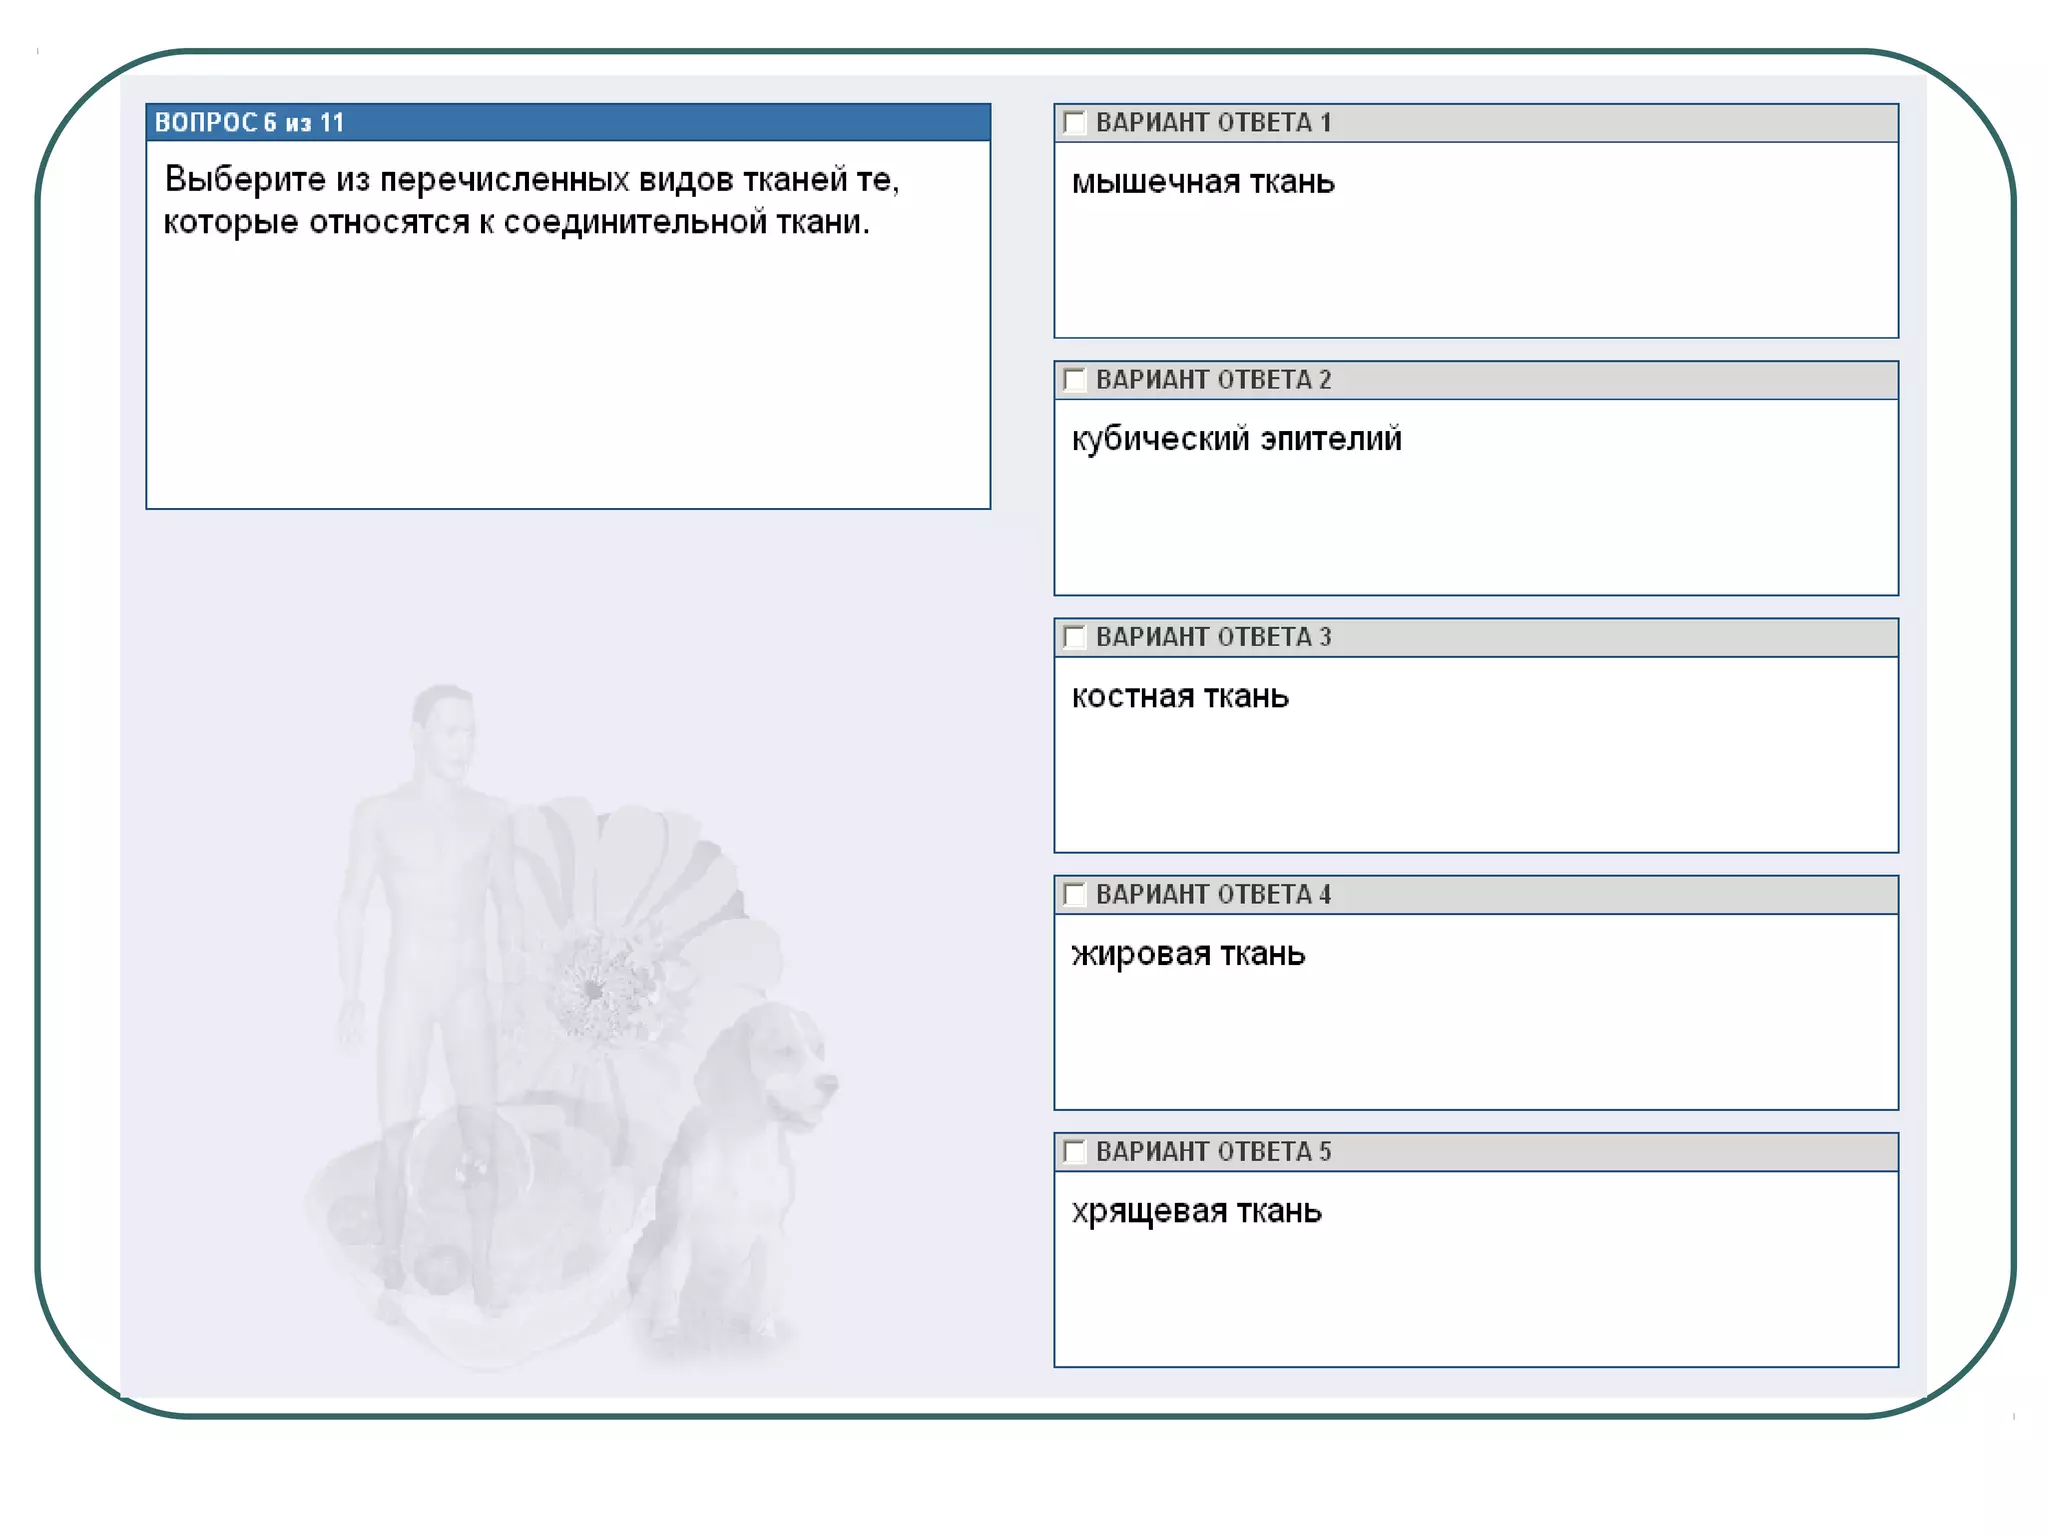Click the 'мышечная ткань' answer text
This screenshot has width=2048, height=1536.
pyautogui.click(x=1202, y=182)
